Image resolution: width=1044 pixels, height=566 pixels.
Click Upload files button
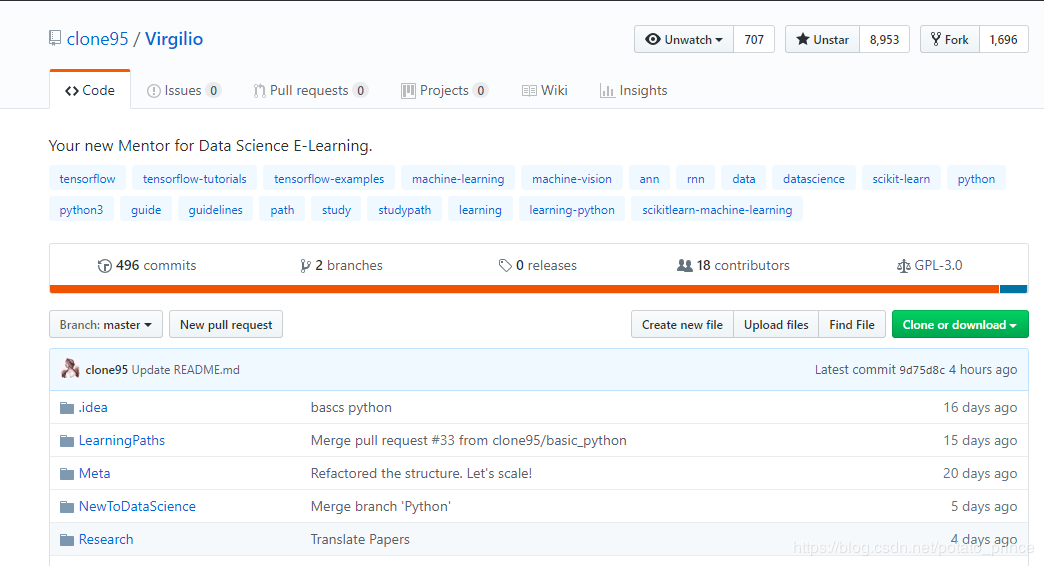[x=776, y=324]
